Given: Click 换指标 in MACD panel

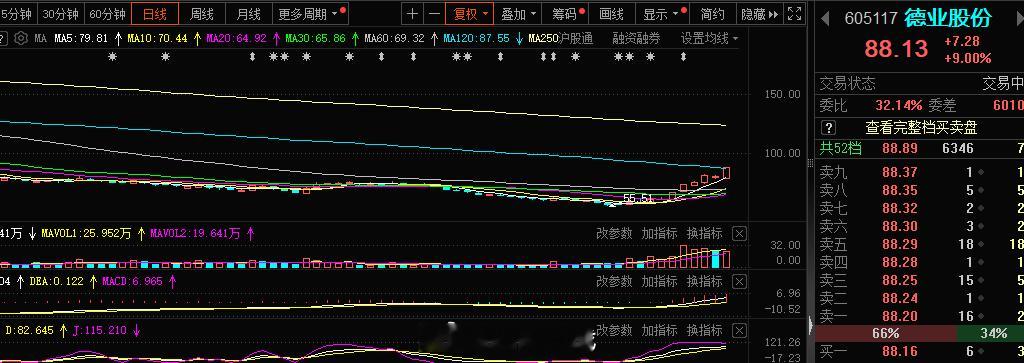Looking at the screenshot, I should 705,281.
